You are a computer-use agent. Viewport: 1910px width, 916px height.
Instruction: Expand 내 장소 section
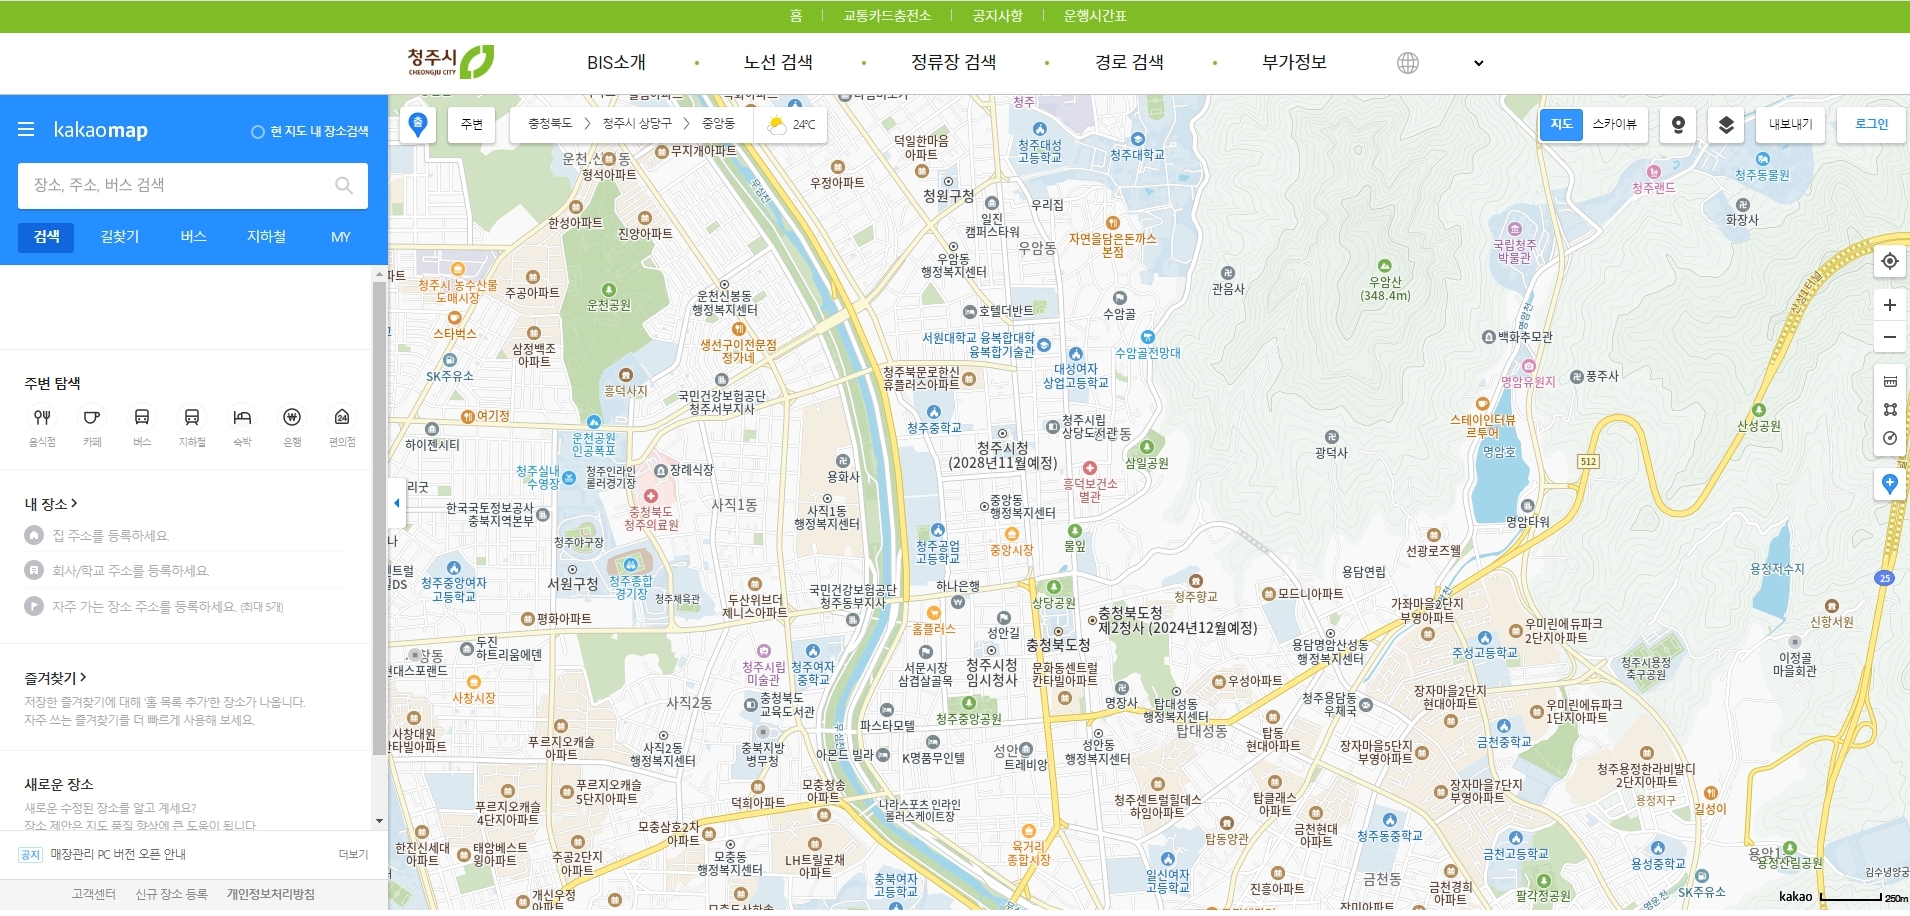[x=51, y=504]
